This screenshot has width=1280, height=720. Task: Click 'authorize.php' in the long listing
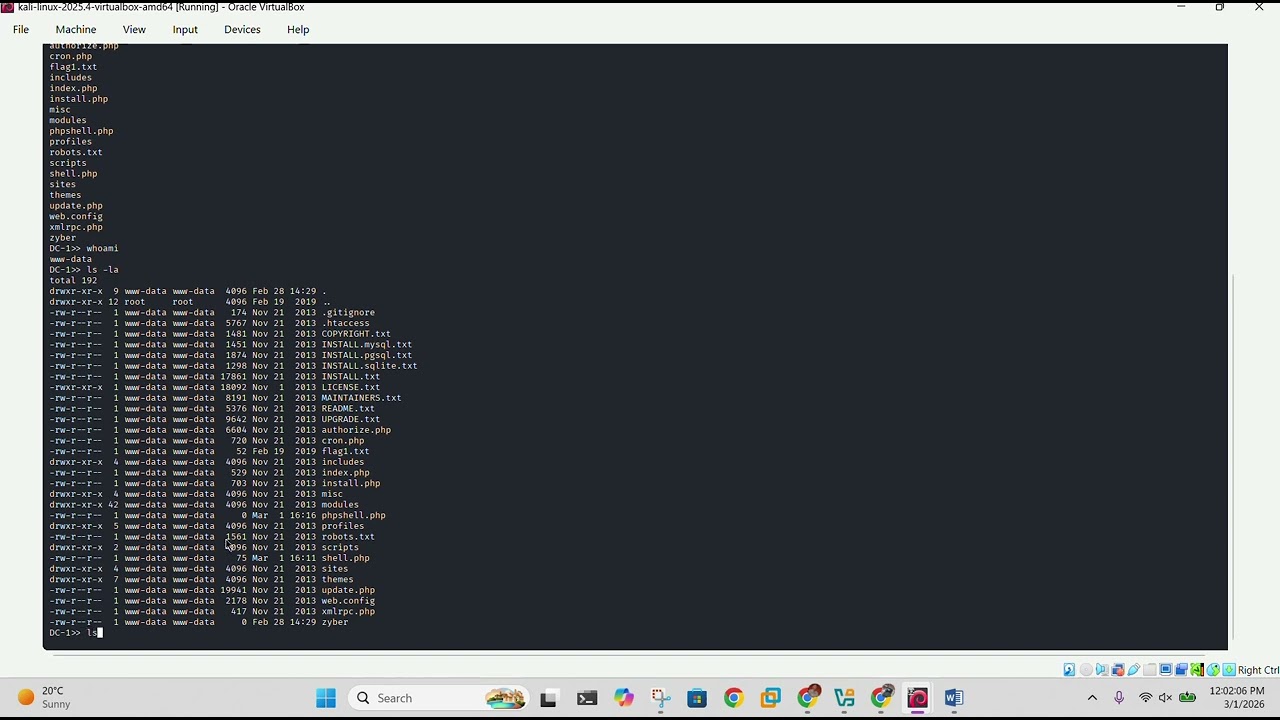click(x=356, y=430)
